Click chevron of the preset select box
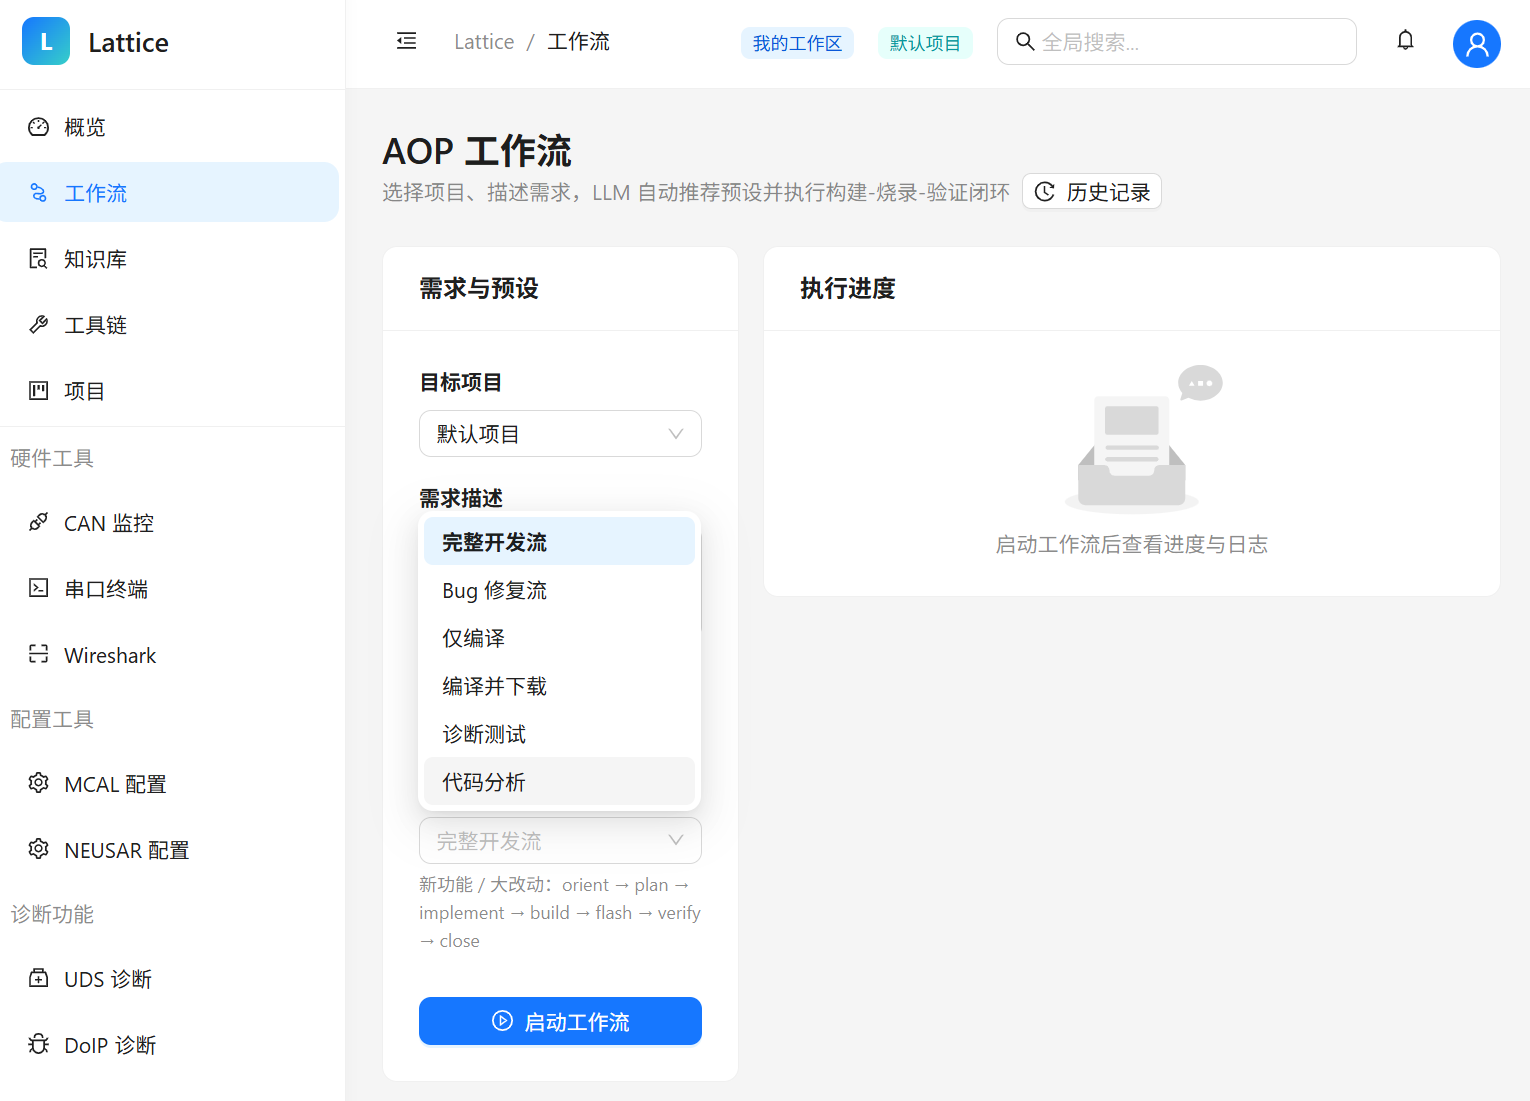 (676, 841)
